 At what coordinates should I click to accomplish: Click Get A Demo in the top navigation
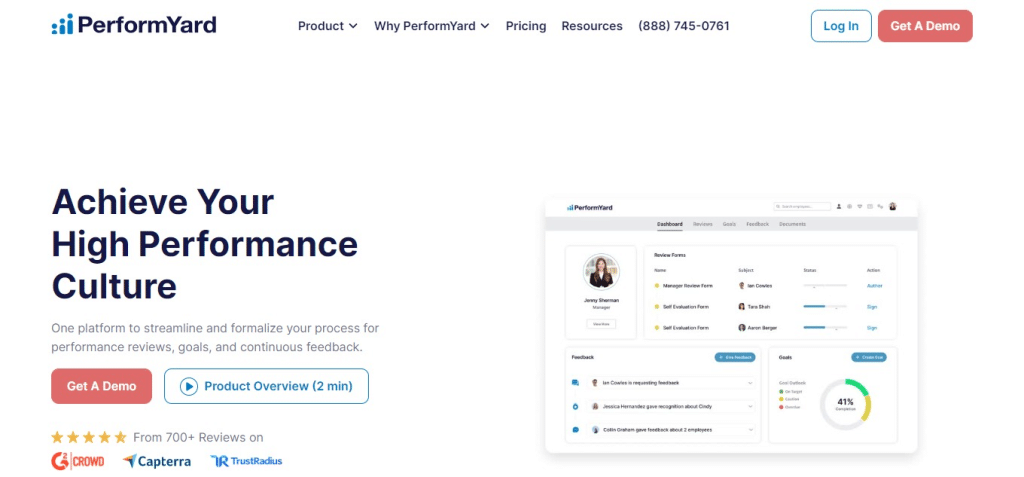tap(925, 26)
